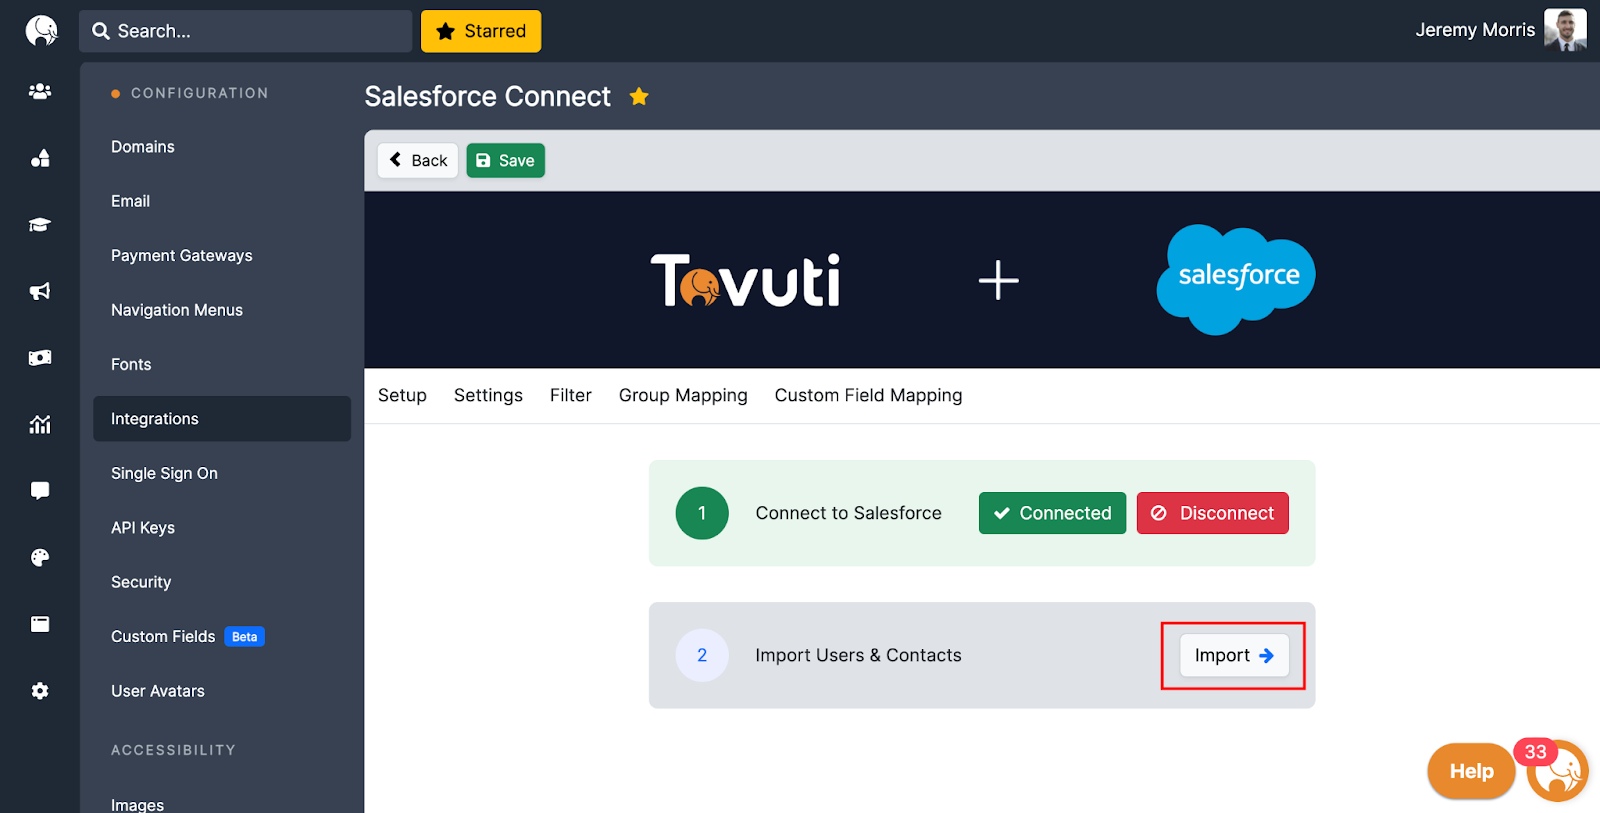Click the Jeremy Morris user name
Screen dimensions: 1600x813
[x=1475, y=30]
